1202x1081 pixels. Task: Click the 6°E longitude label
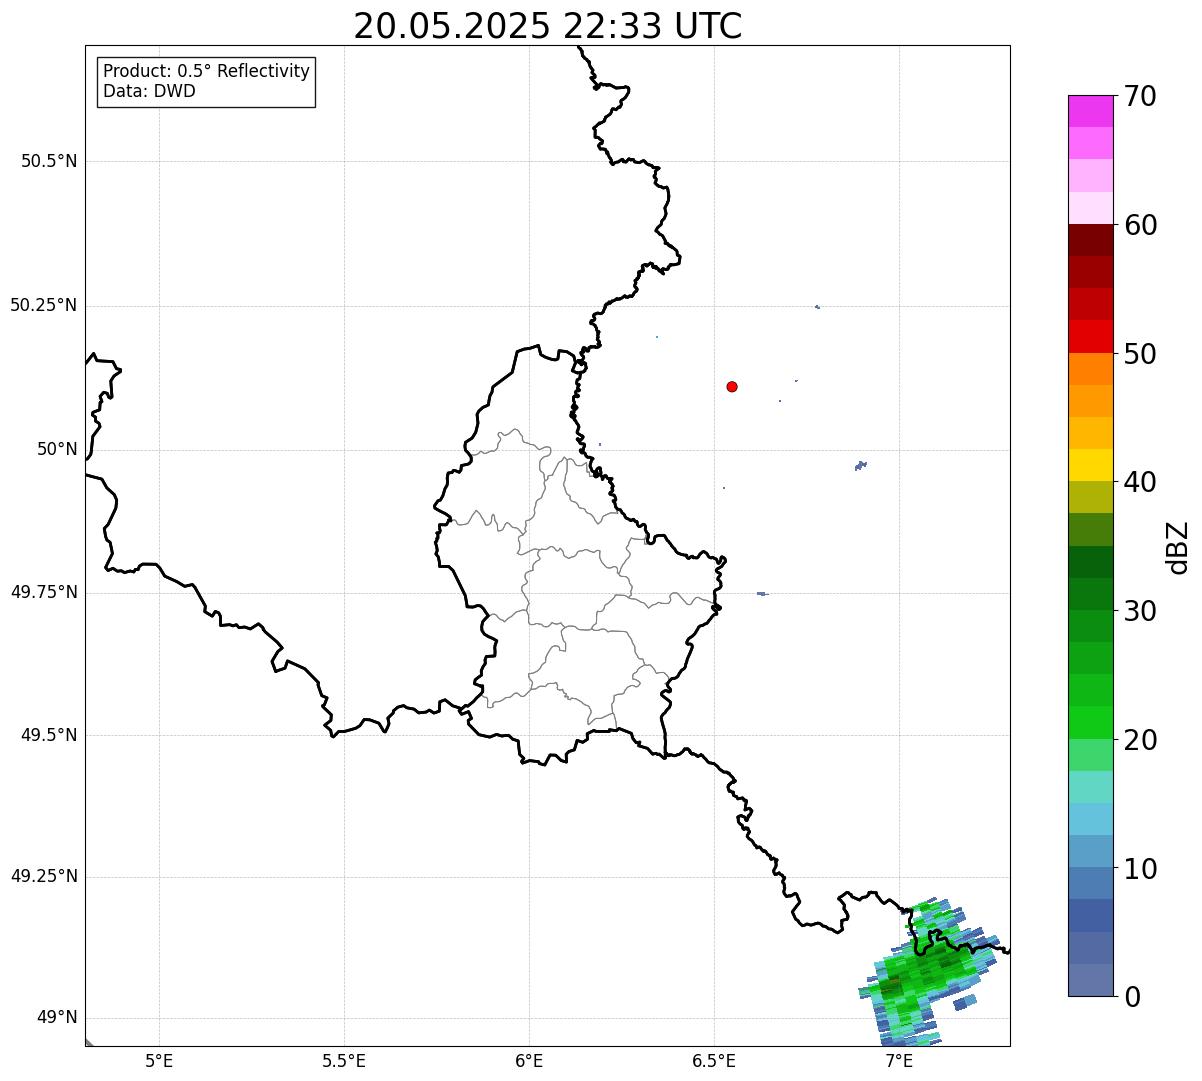click(x=529, y=1061)
